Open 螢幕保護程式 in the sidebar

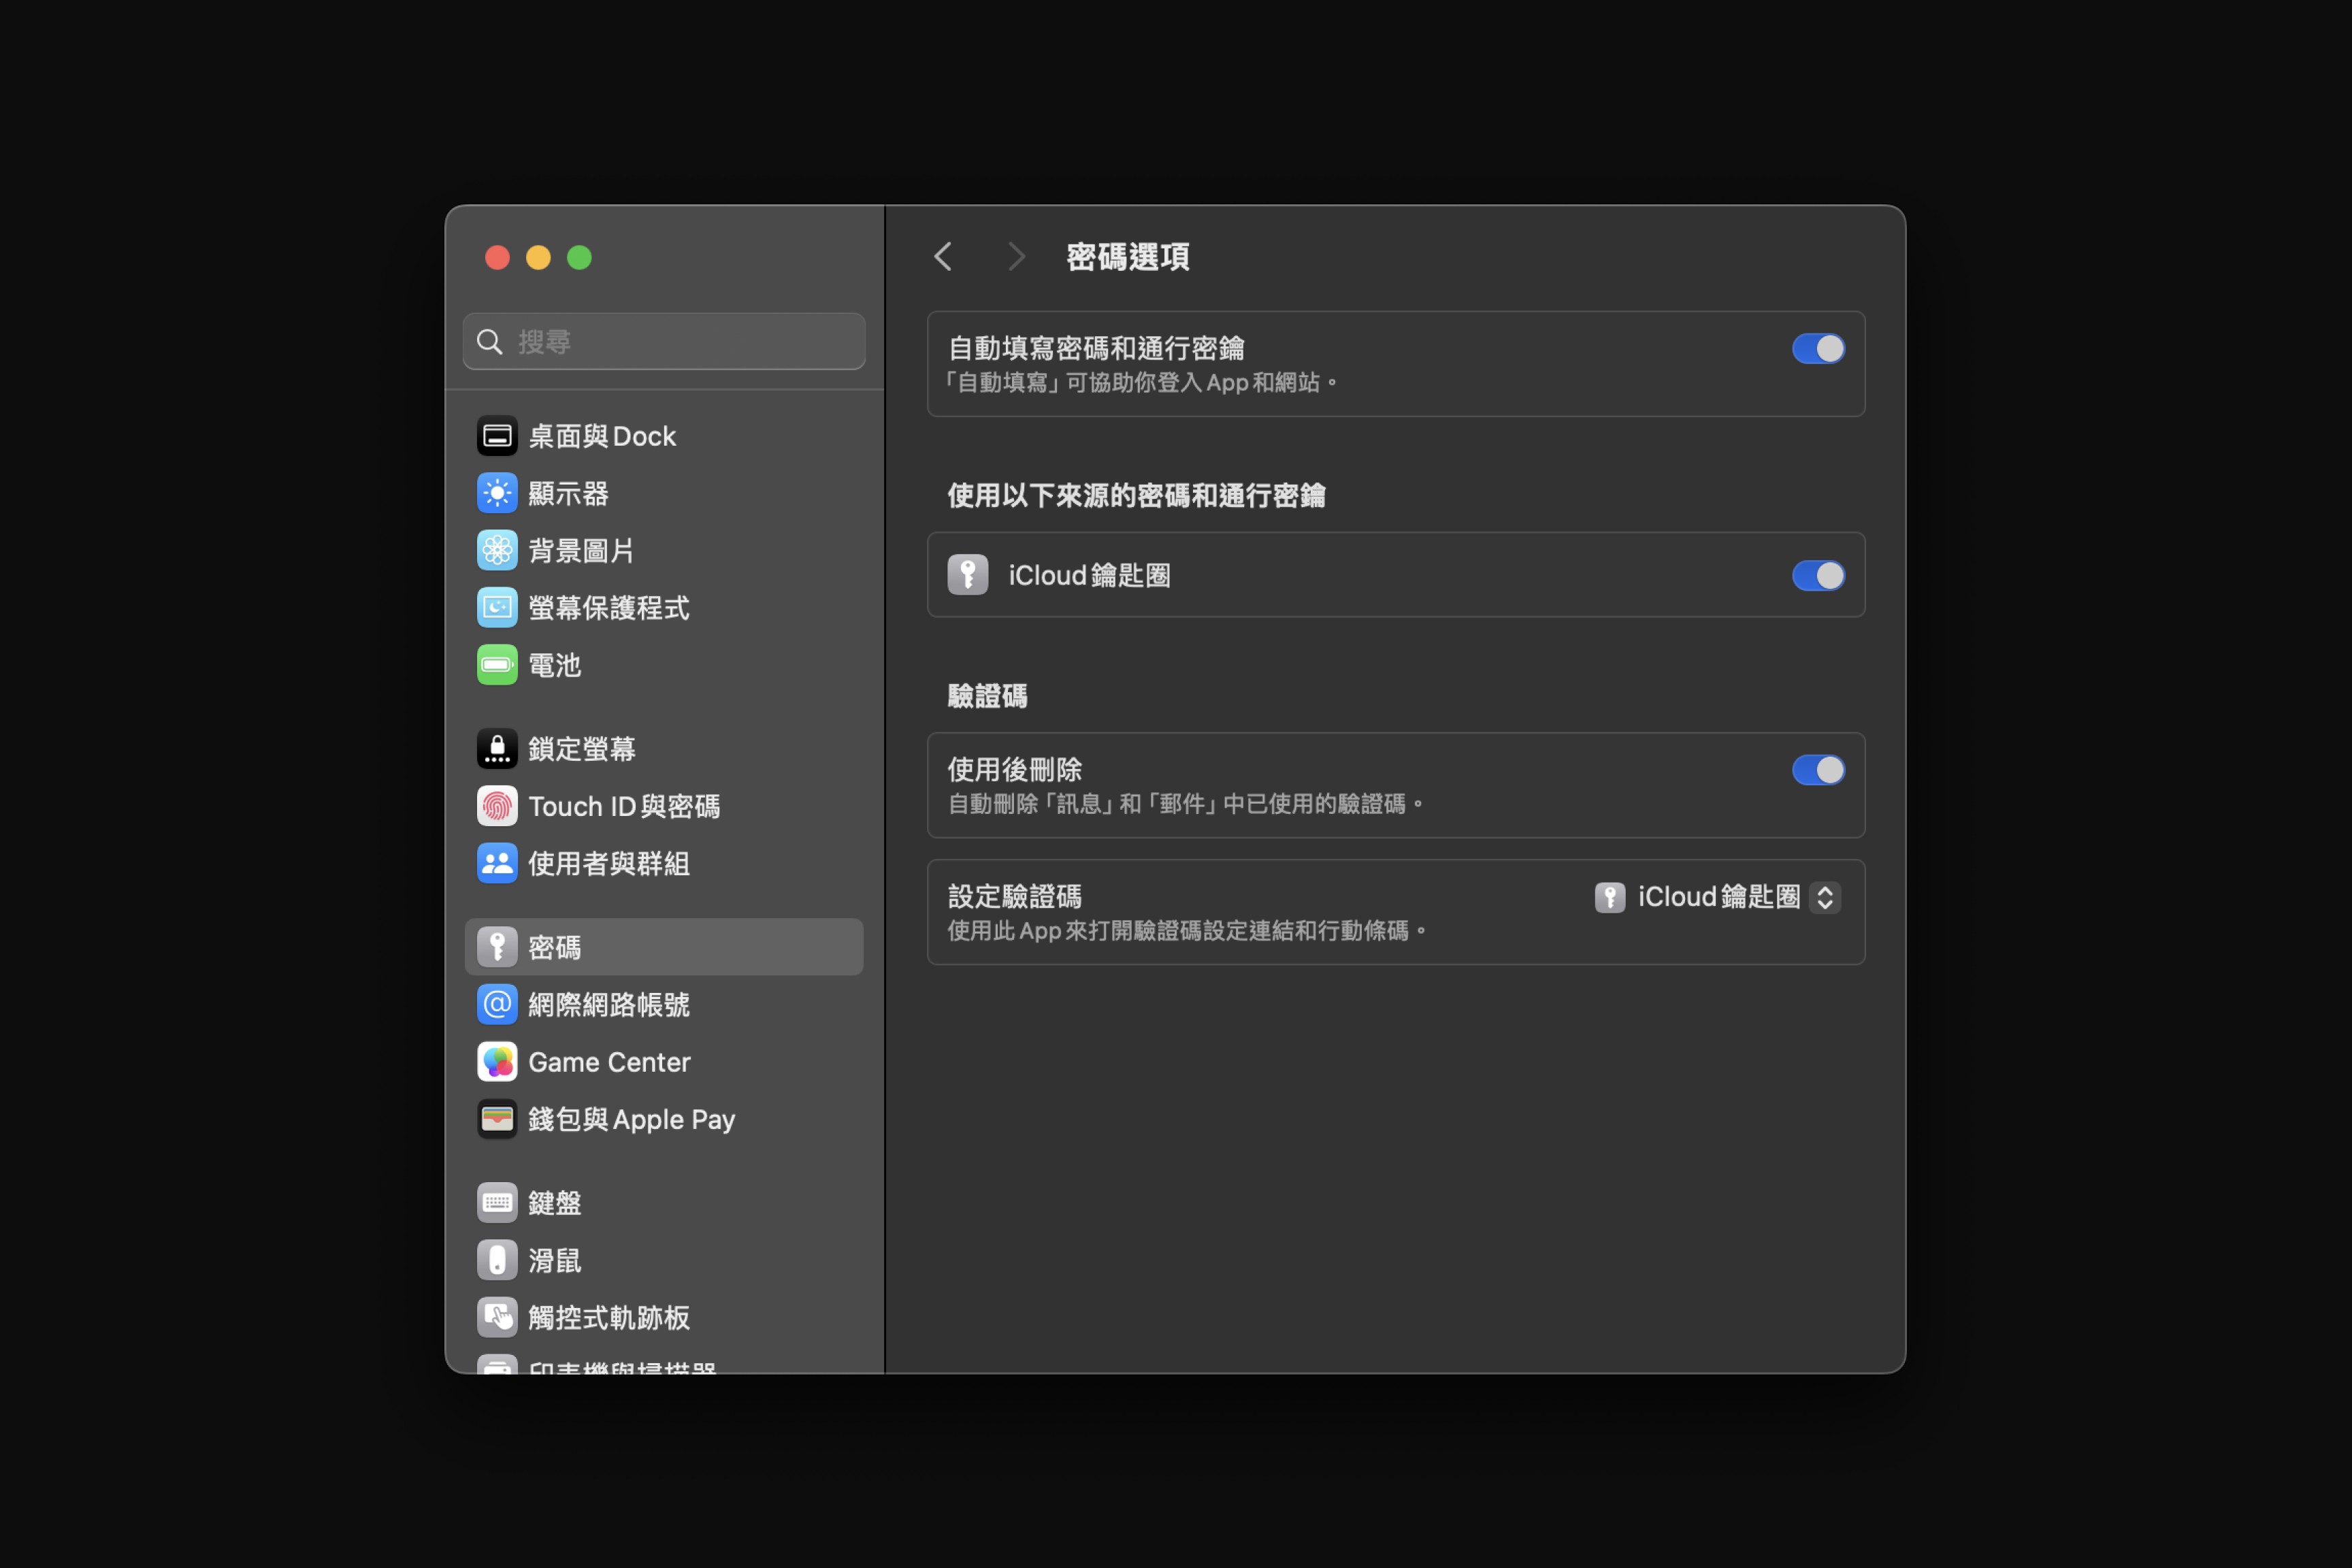click(608, 608)
